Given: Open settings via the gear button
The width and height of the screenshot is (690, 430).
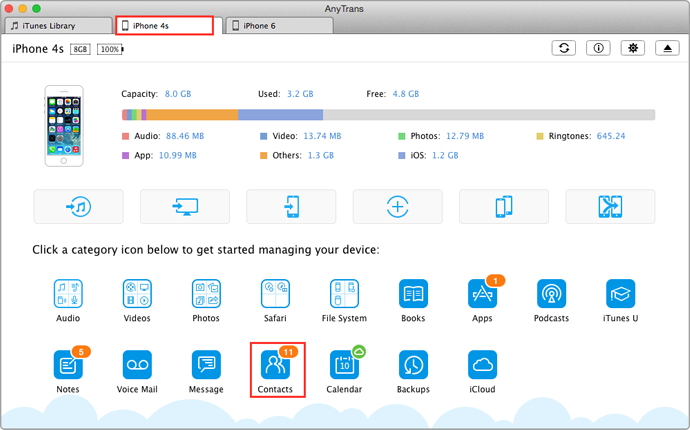Looking at the screenshot, I should (633, 48).
